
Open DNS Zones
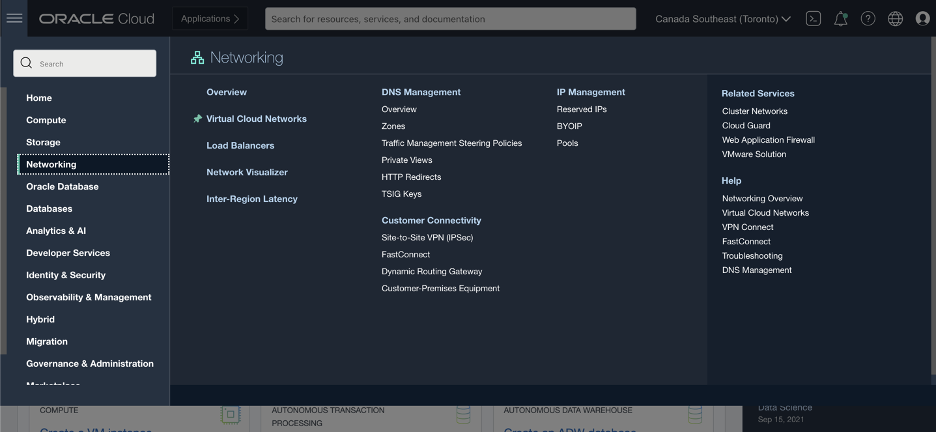(393, 126)
